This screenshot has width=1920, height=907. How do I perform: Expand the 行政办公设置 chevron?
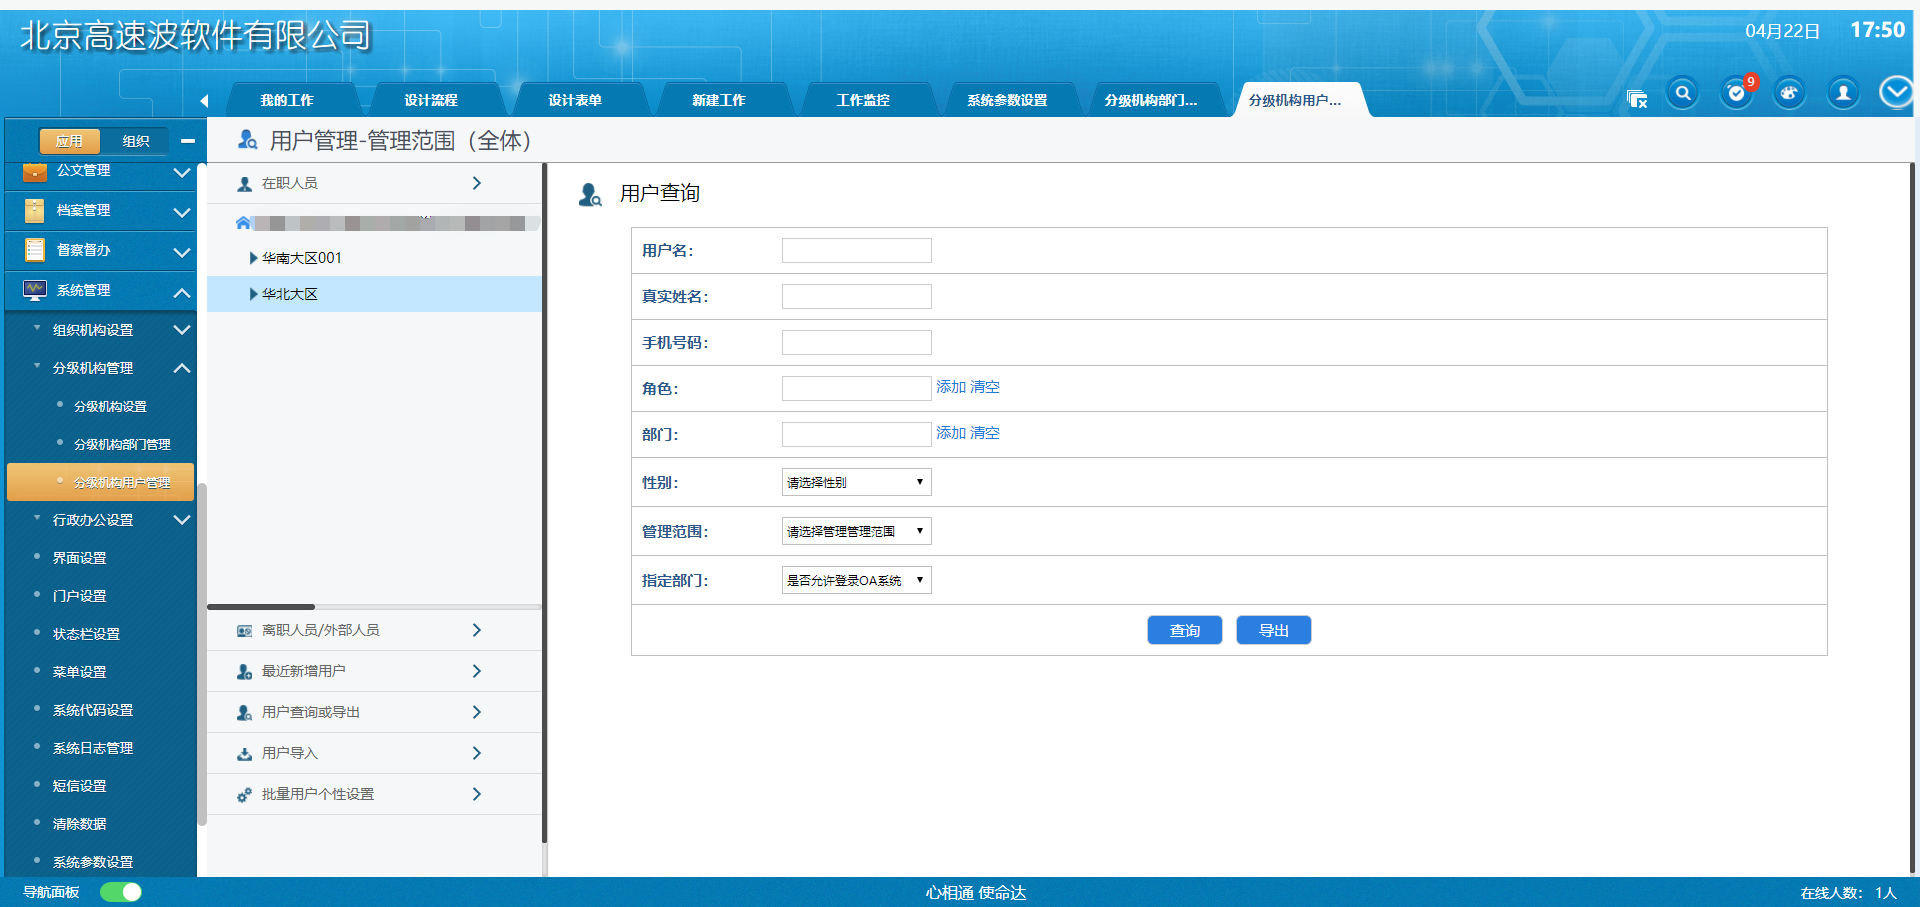point(182,520)
